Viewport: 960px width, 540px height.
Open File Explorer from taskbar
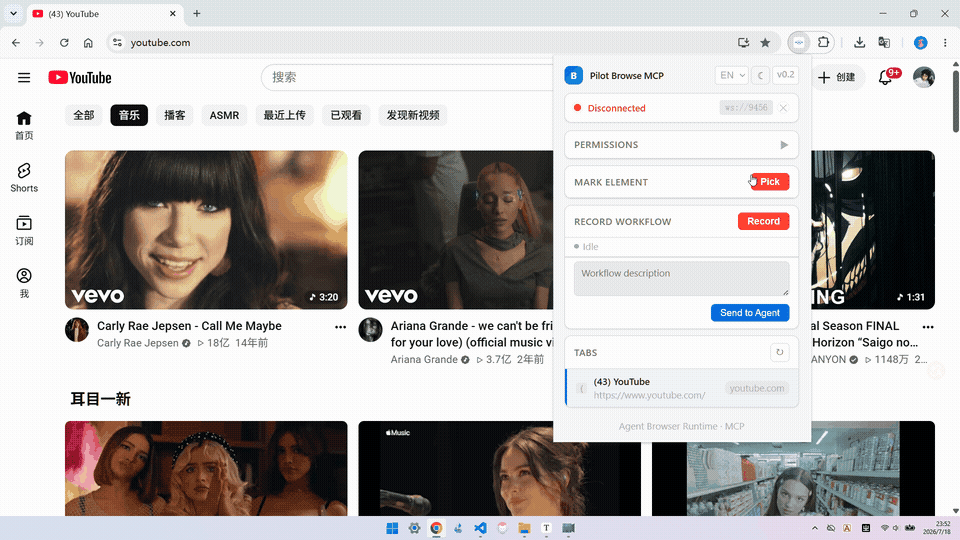coord(524,528)
